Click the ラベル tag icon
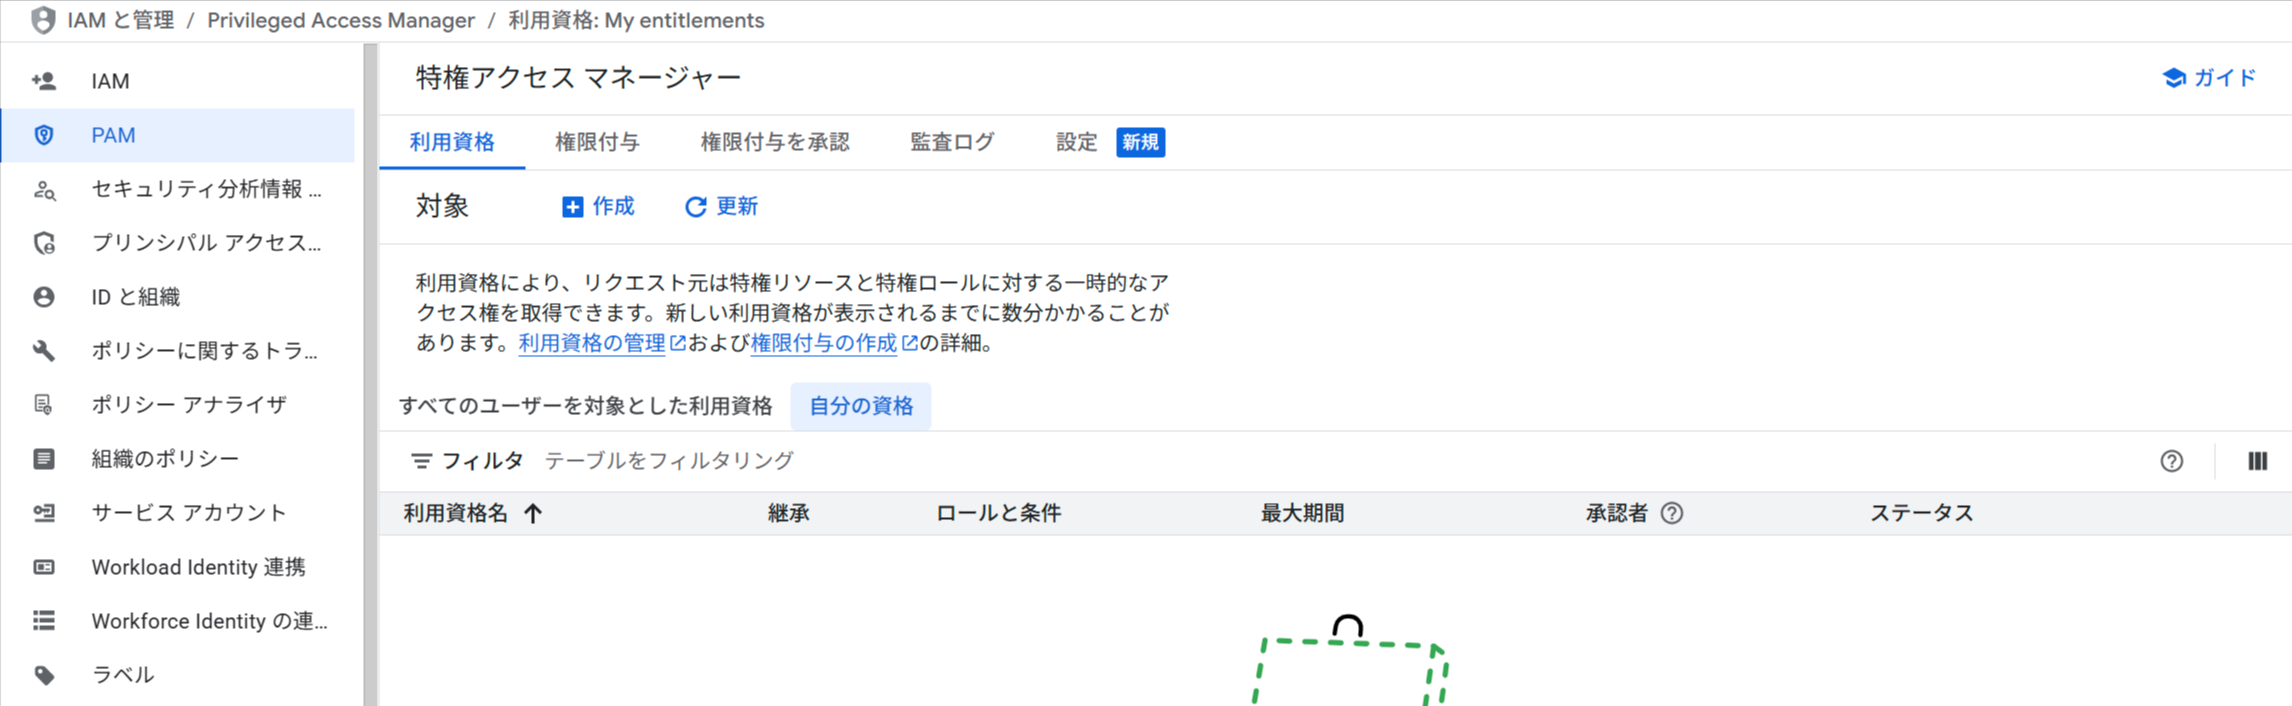 (x=44, y=675)
